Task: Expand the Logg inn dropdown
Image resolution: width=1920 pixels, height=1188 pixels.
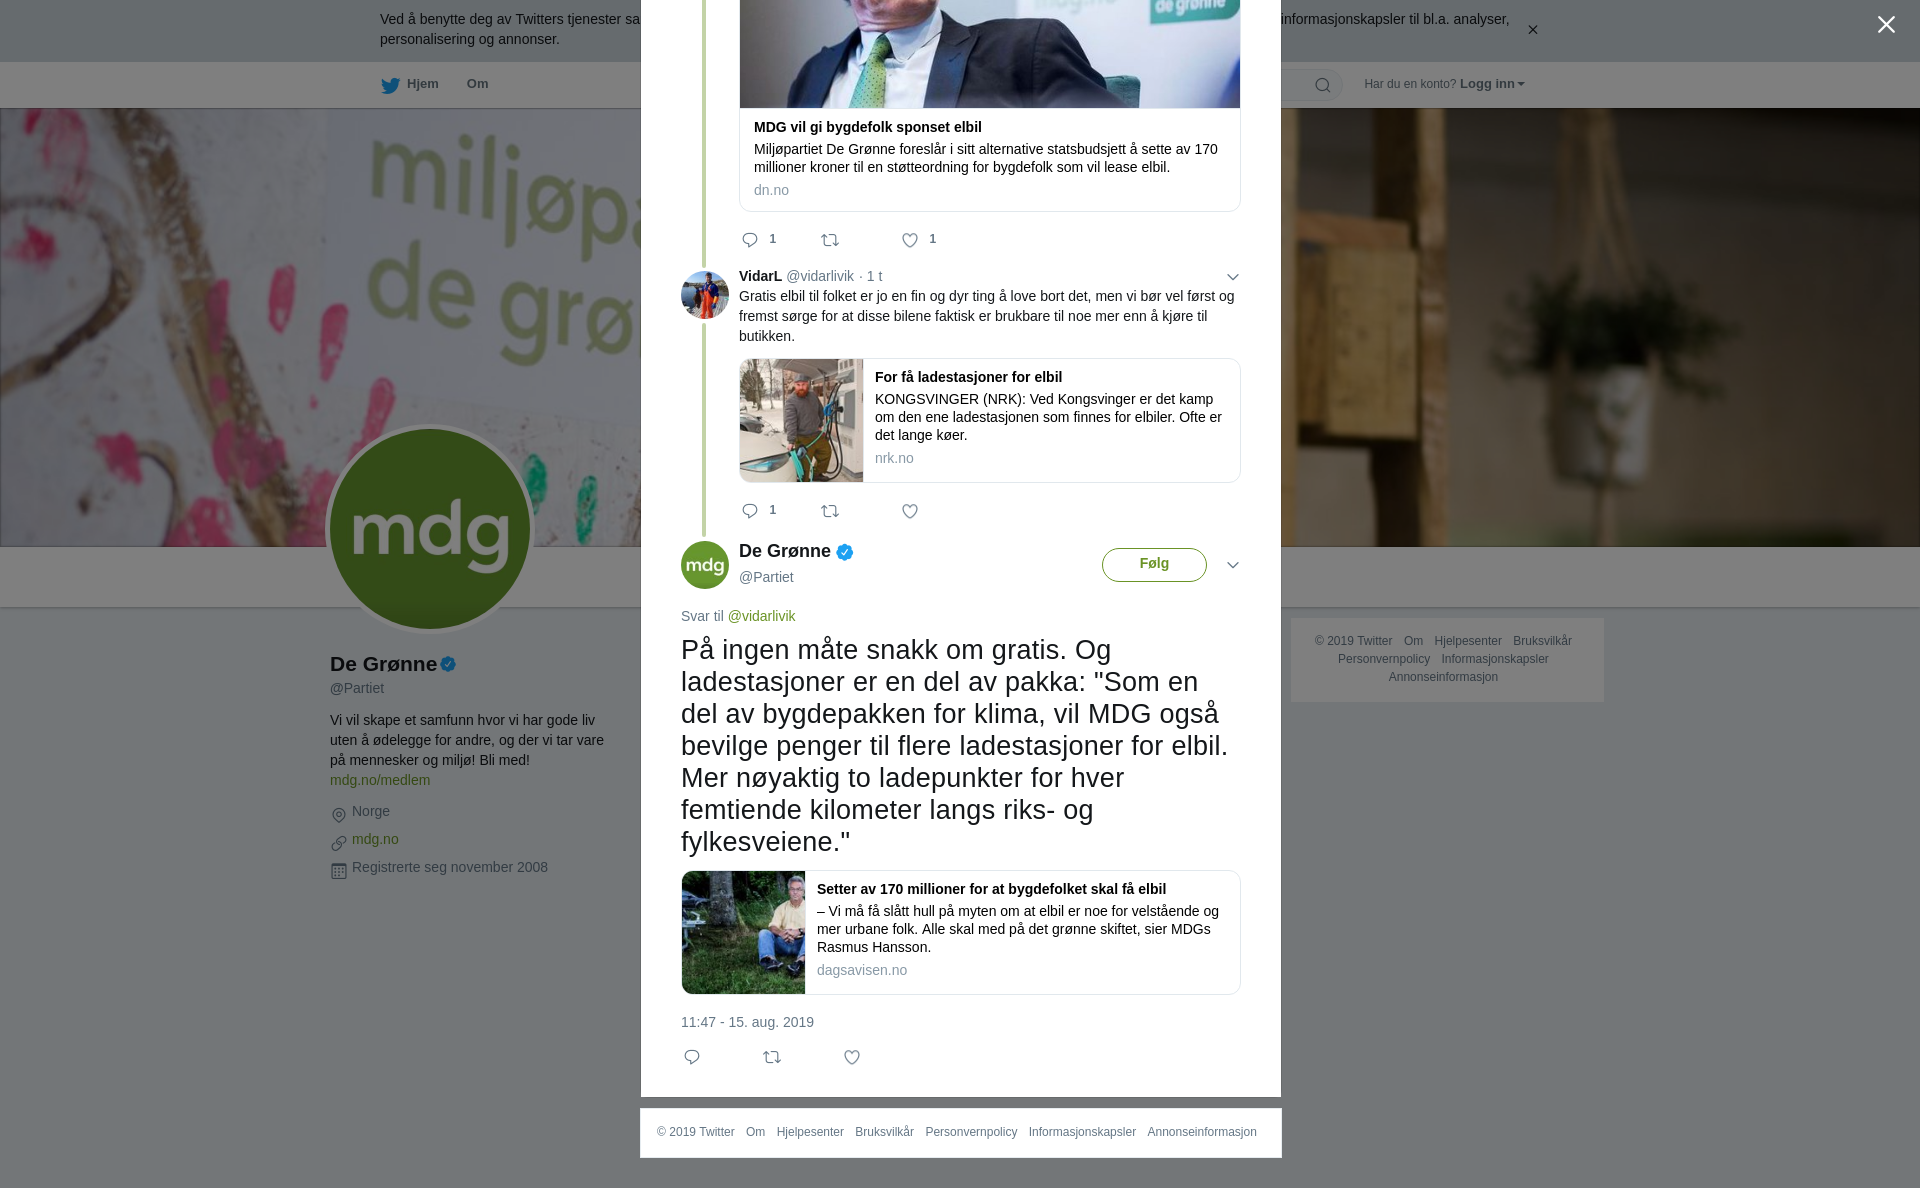Action: [1492, 84]
